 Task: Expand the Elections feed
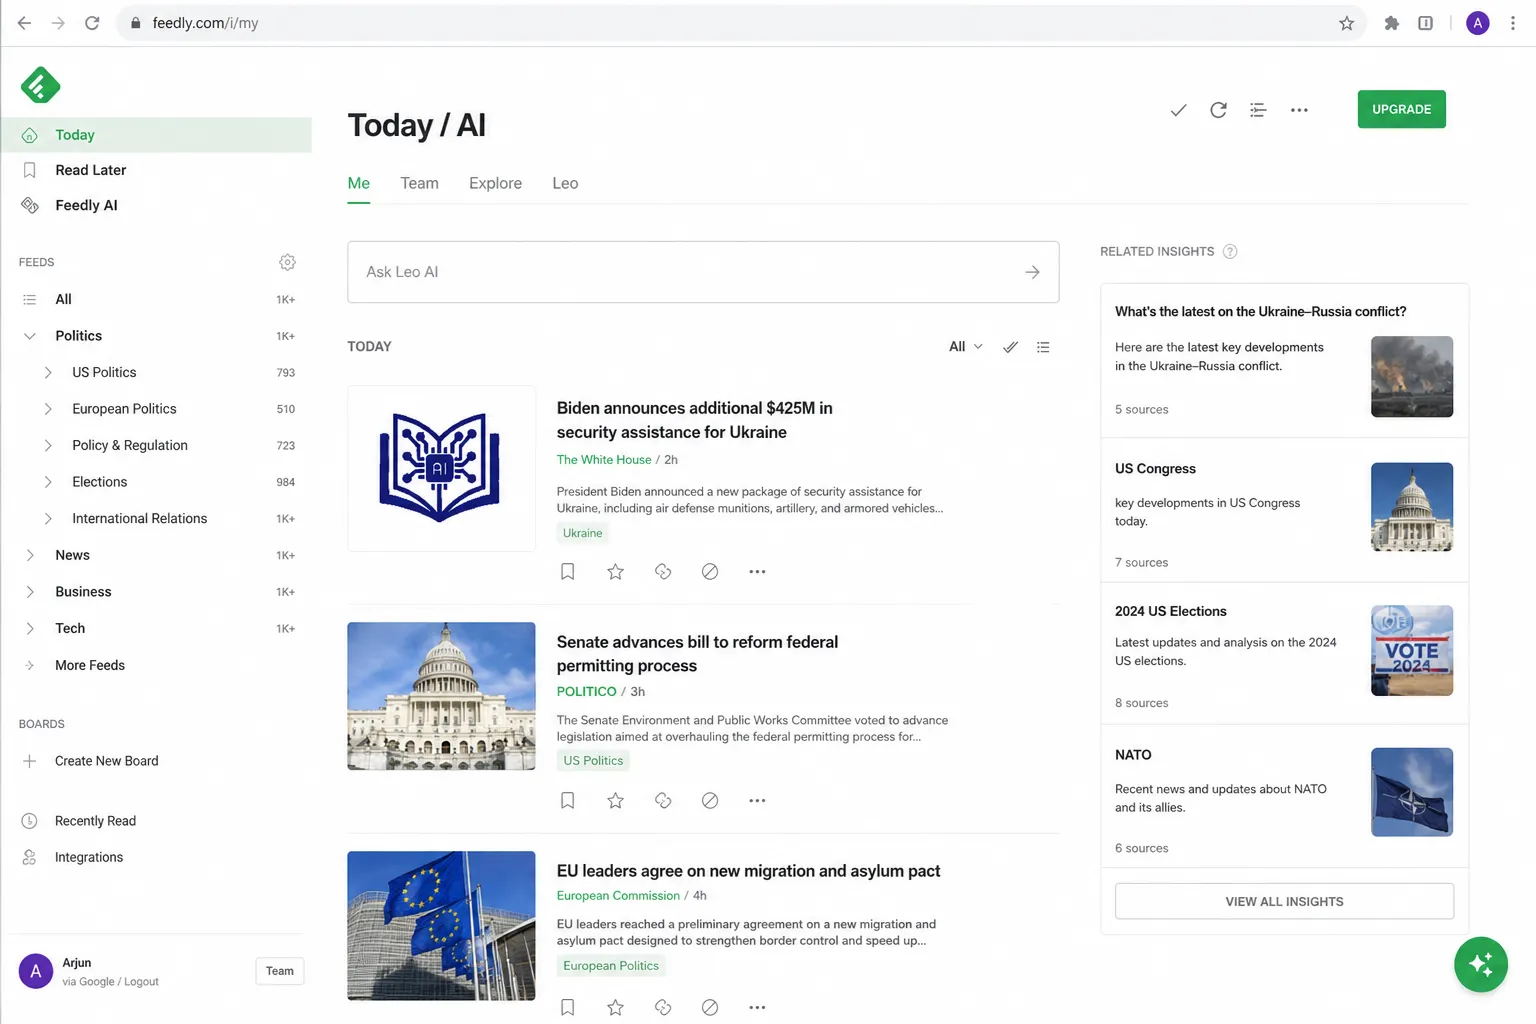pos(47,482)
